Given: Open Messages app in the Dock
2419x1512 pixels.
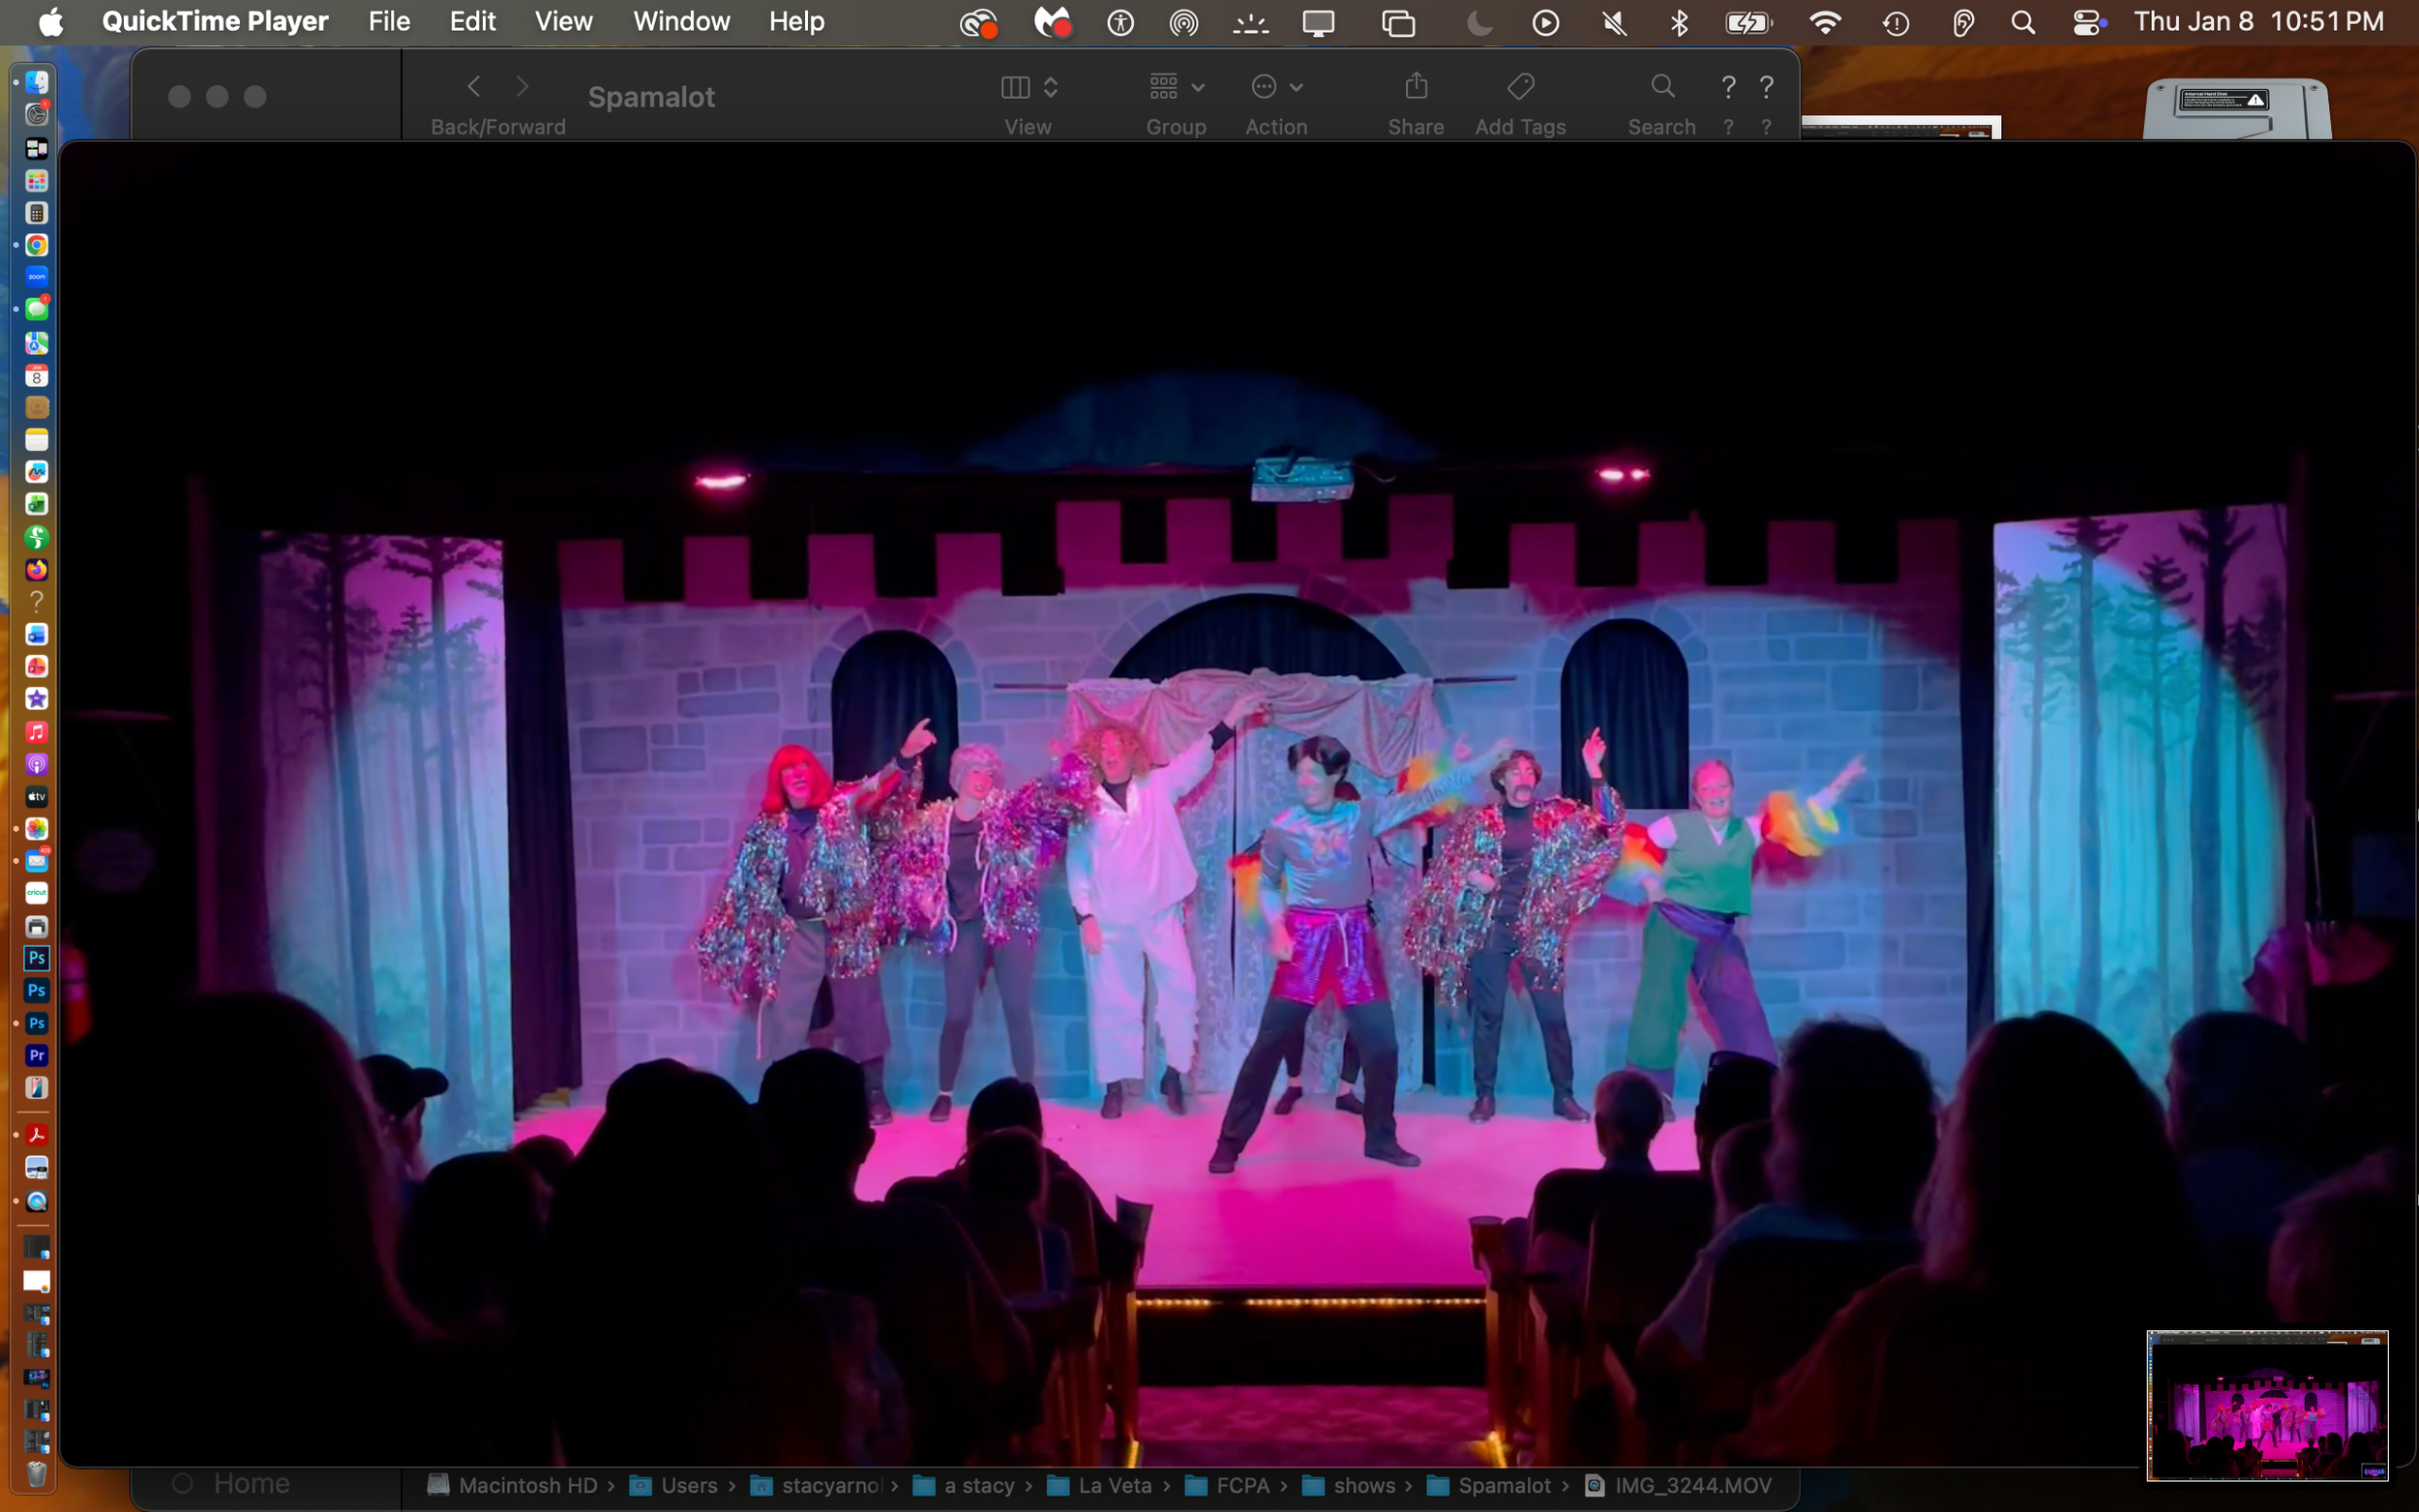Looking at the screenshot, I should [x=37, y=310].
